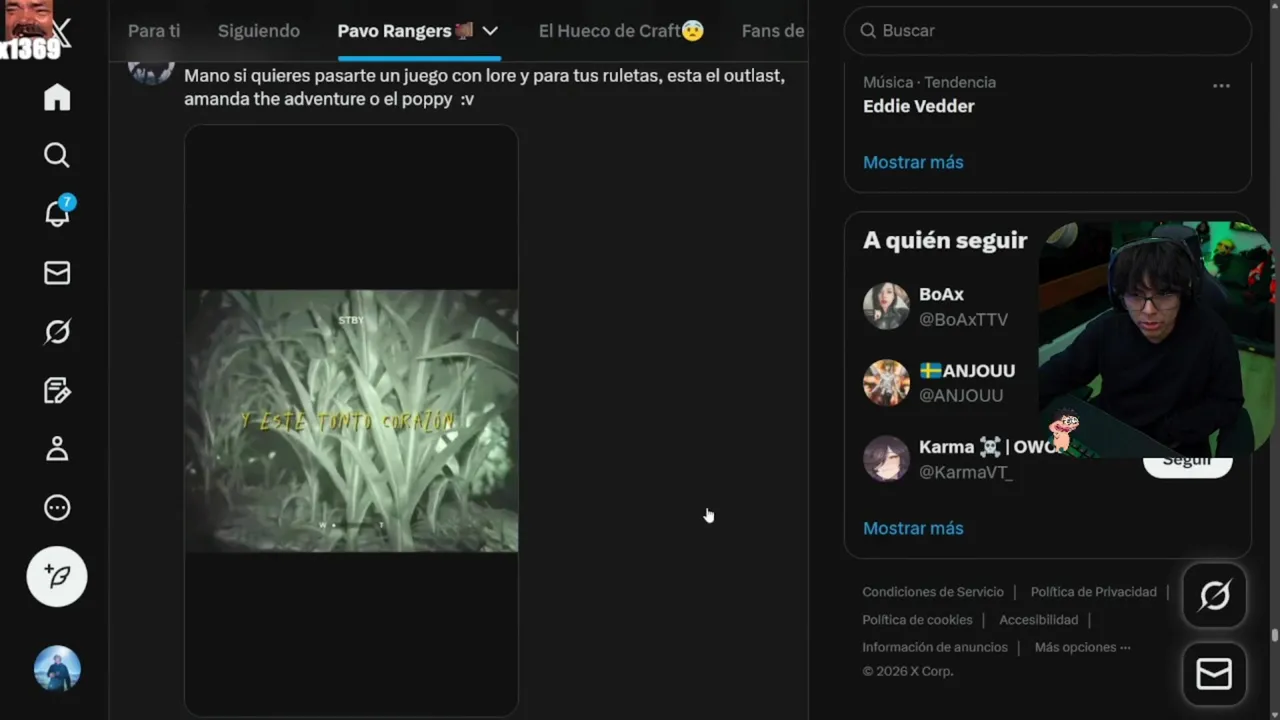Screen dimensions: 1280x720
Task: Expand Más opciones footer menu
Action: [1082, 647]
